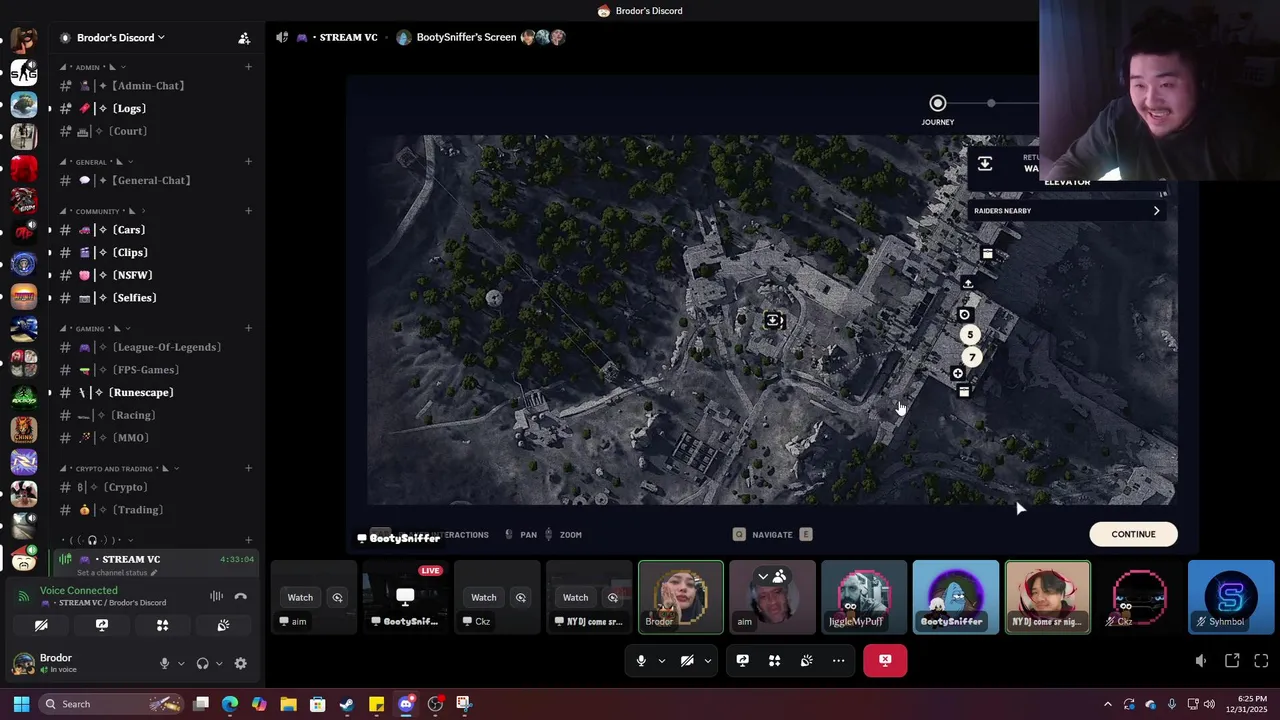Viewport: 1280px width, 720px height.
Task: Click multi-stream icon next to aim's Watch
Action: (x=337, y=597)
